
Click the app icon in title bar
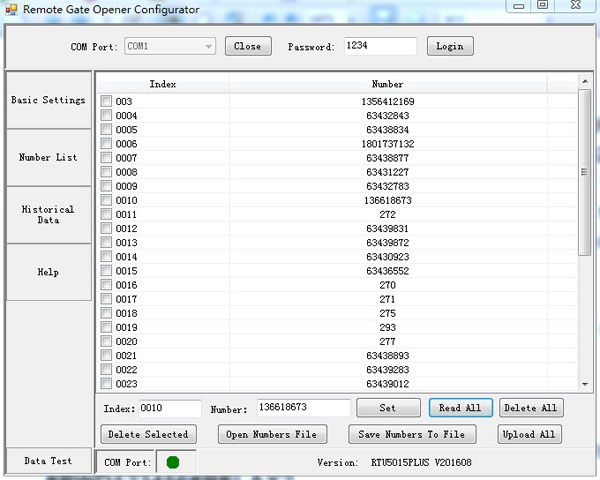(x=11, y=9)
